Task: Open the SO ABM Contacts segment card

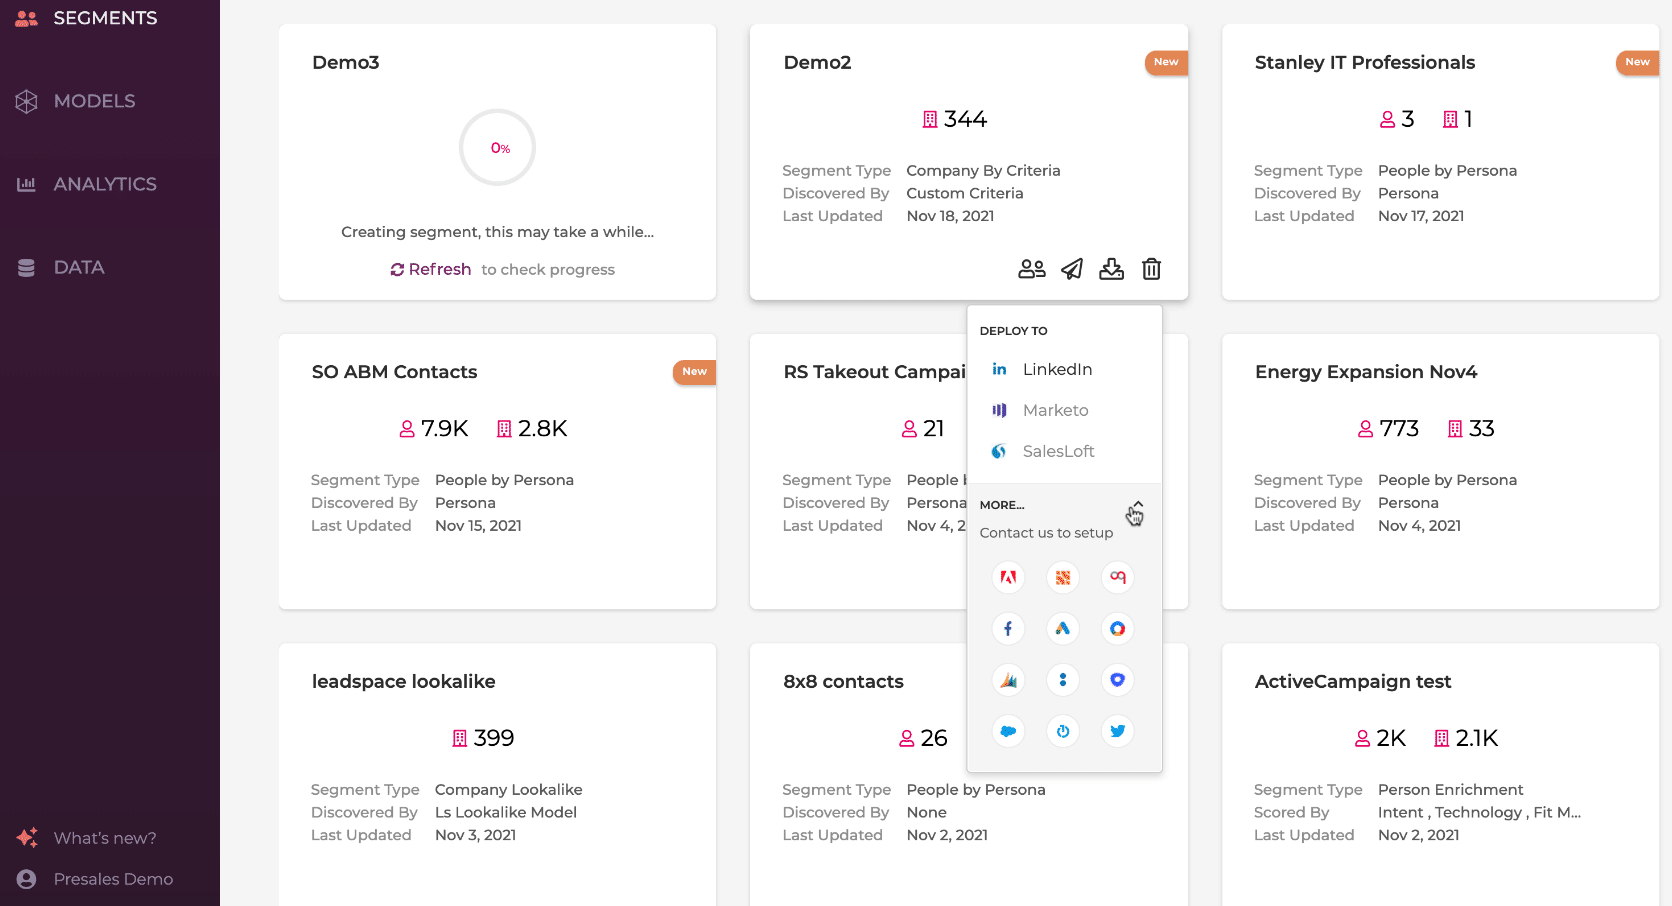Action: click(394, 372)
